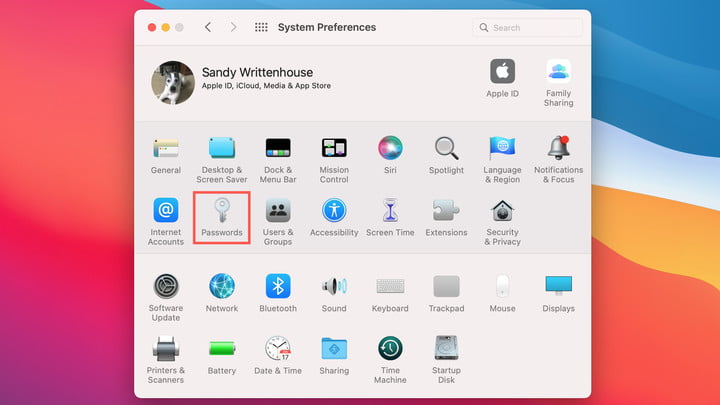The image size is (720, 405).
Task: Click the Search field
Action: (527, 28)
